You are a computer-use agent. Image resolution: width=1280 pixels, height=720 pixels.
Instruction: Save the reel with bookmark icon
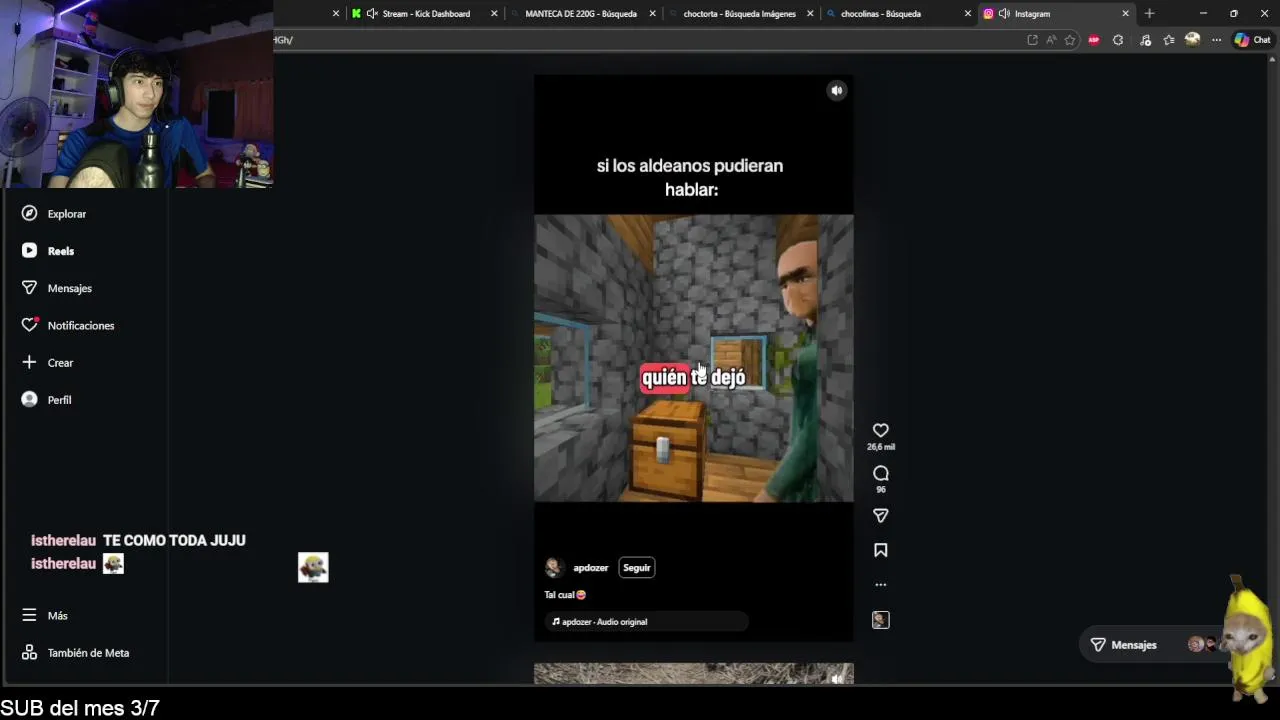click(x=881, y=550)
